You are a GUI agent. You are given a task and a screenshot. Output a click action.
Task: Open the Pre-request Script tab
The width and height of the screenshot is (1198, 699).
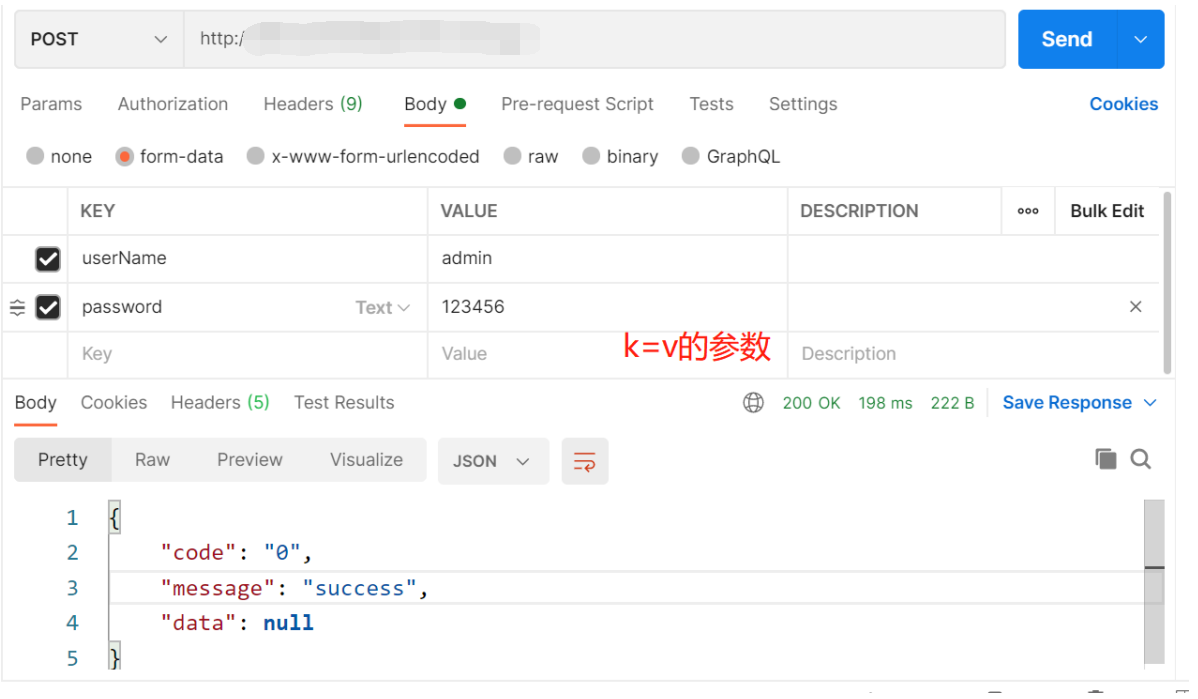(577, 104)
